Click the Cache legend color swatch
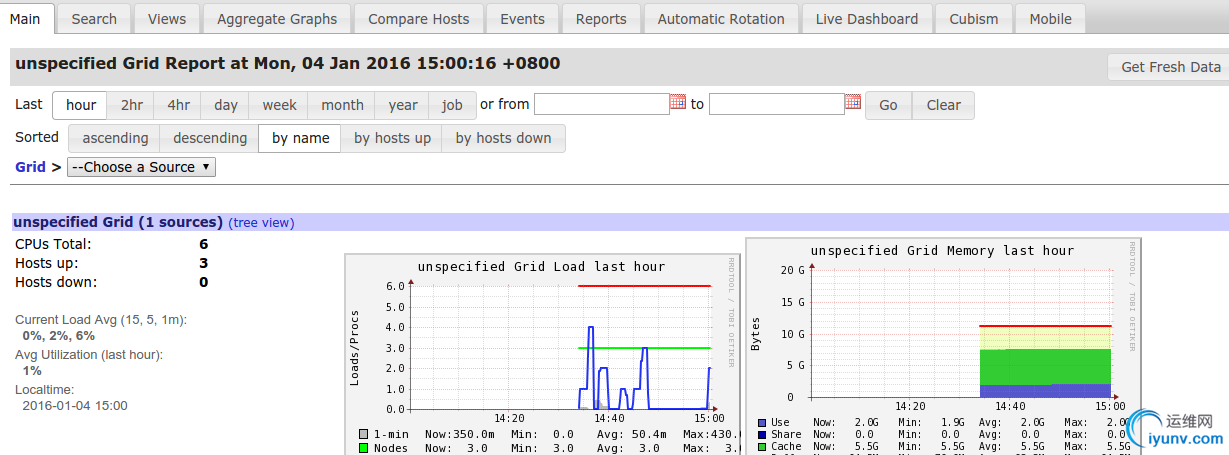This screenshot has height=455, width=1229. (763, 446)
